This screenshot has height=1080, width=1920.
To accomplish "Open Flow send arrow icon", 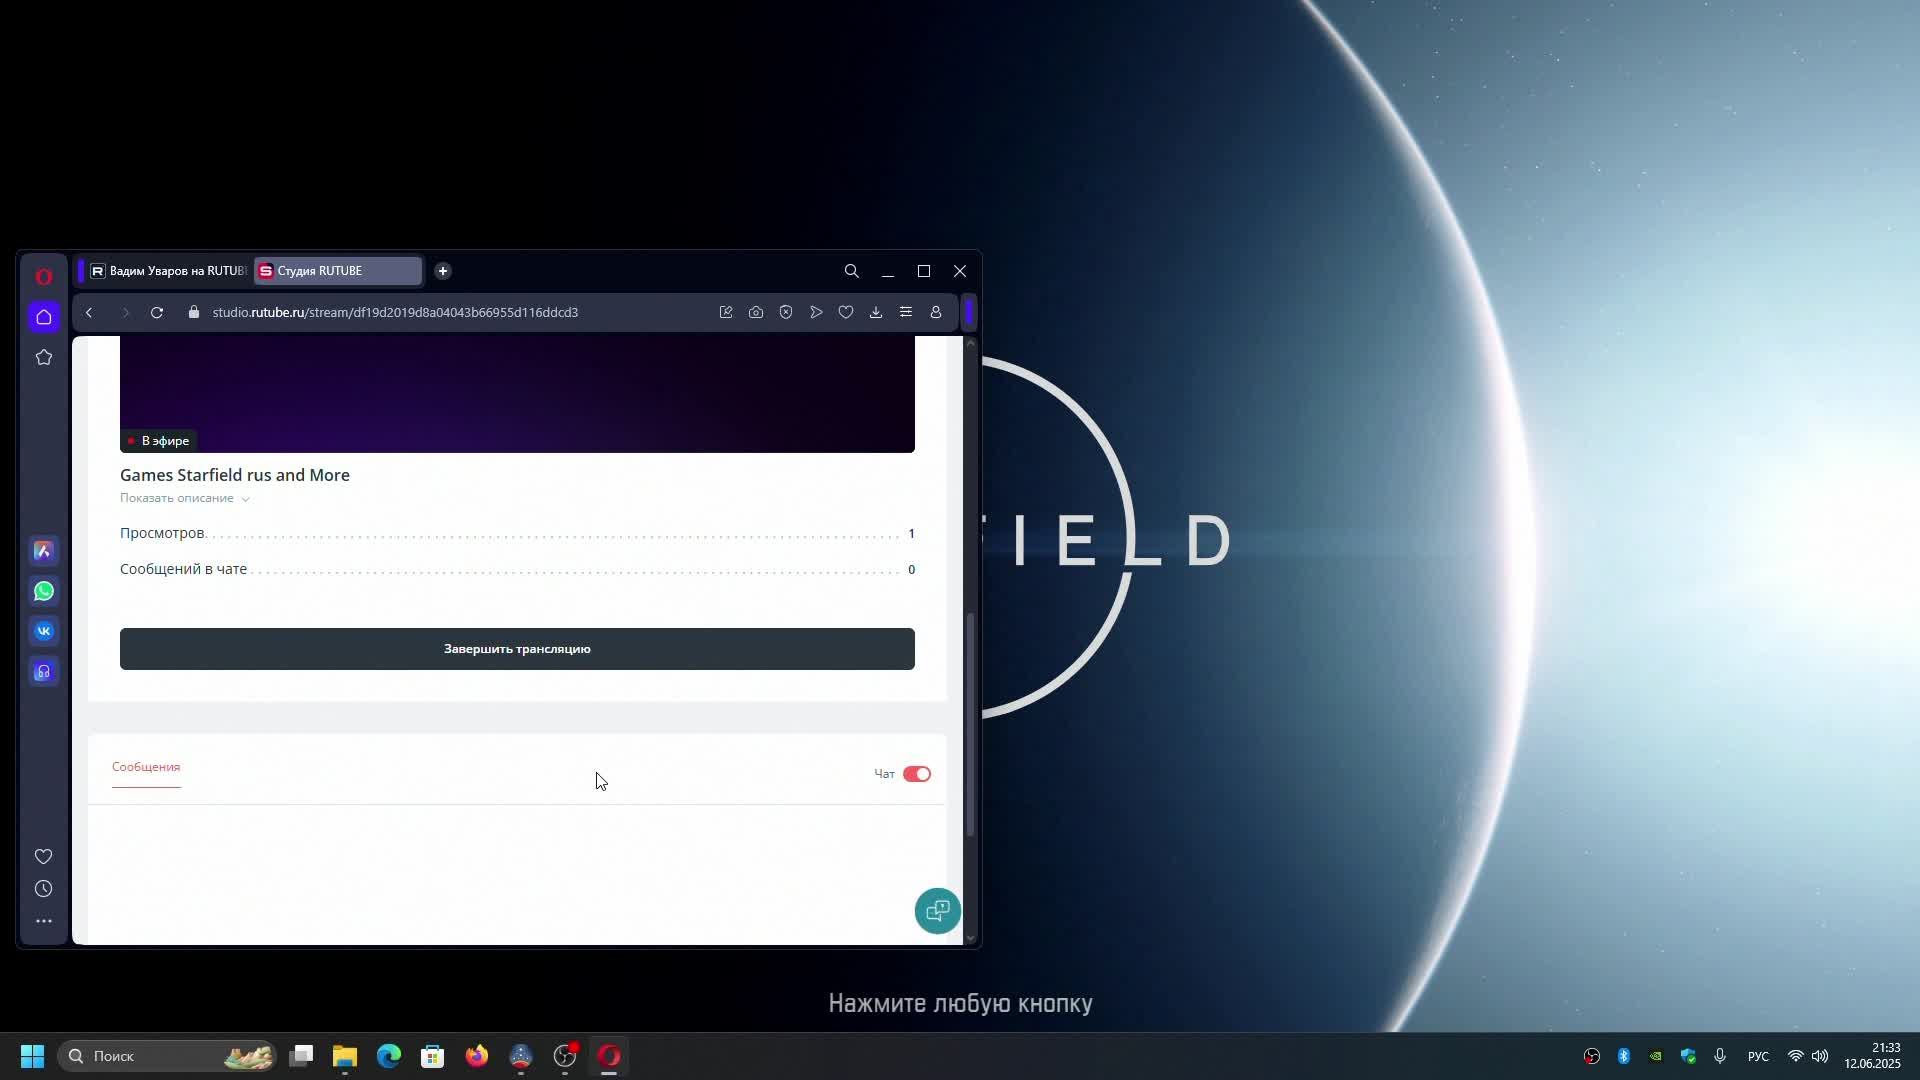I will [x=816, y=313].
